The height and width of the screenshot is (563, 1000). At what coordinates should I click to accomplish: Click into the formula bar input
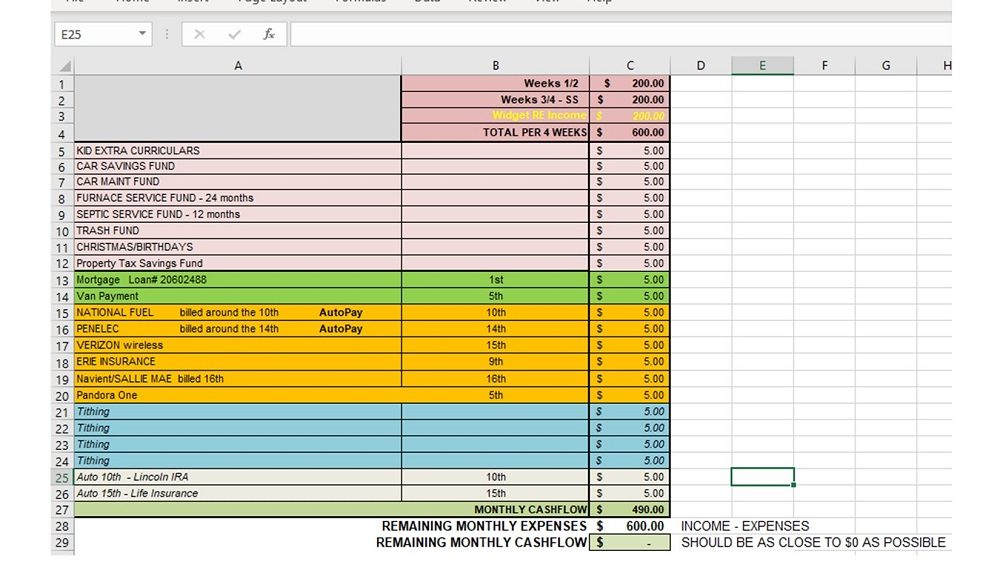coord(621,34)
